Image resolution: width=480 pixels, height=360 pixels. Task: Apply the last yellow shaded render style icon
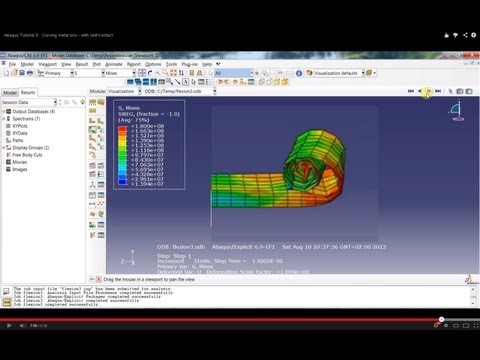pyautogui.click(x=285, y=82)
